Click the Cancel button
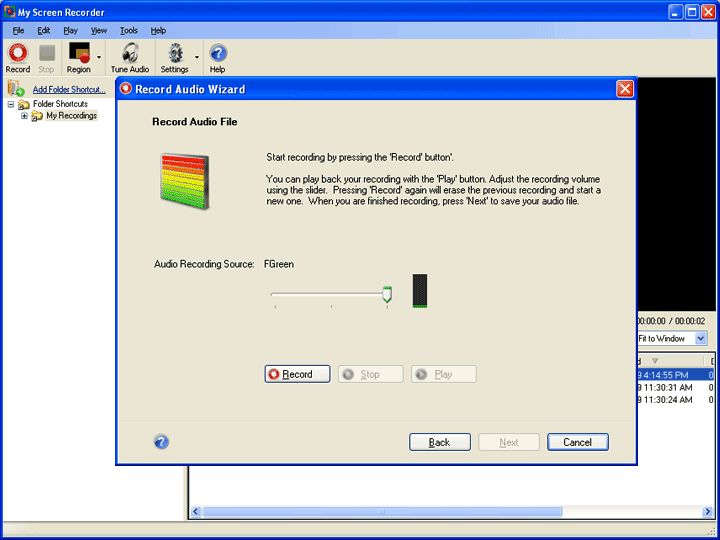720x540 pixels. (577, 442)
